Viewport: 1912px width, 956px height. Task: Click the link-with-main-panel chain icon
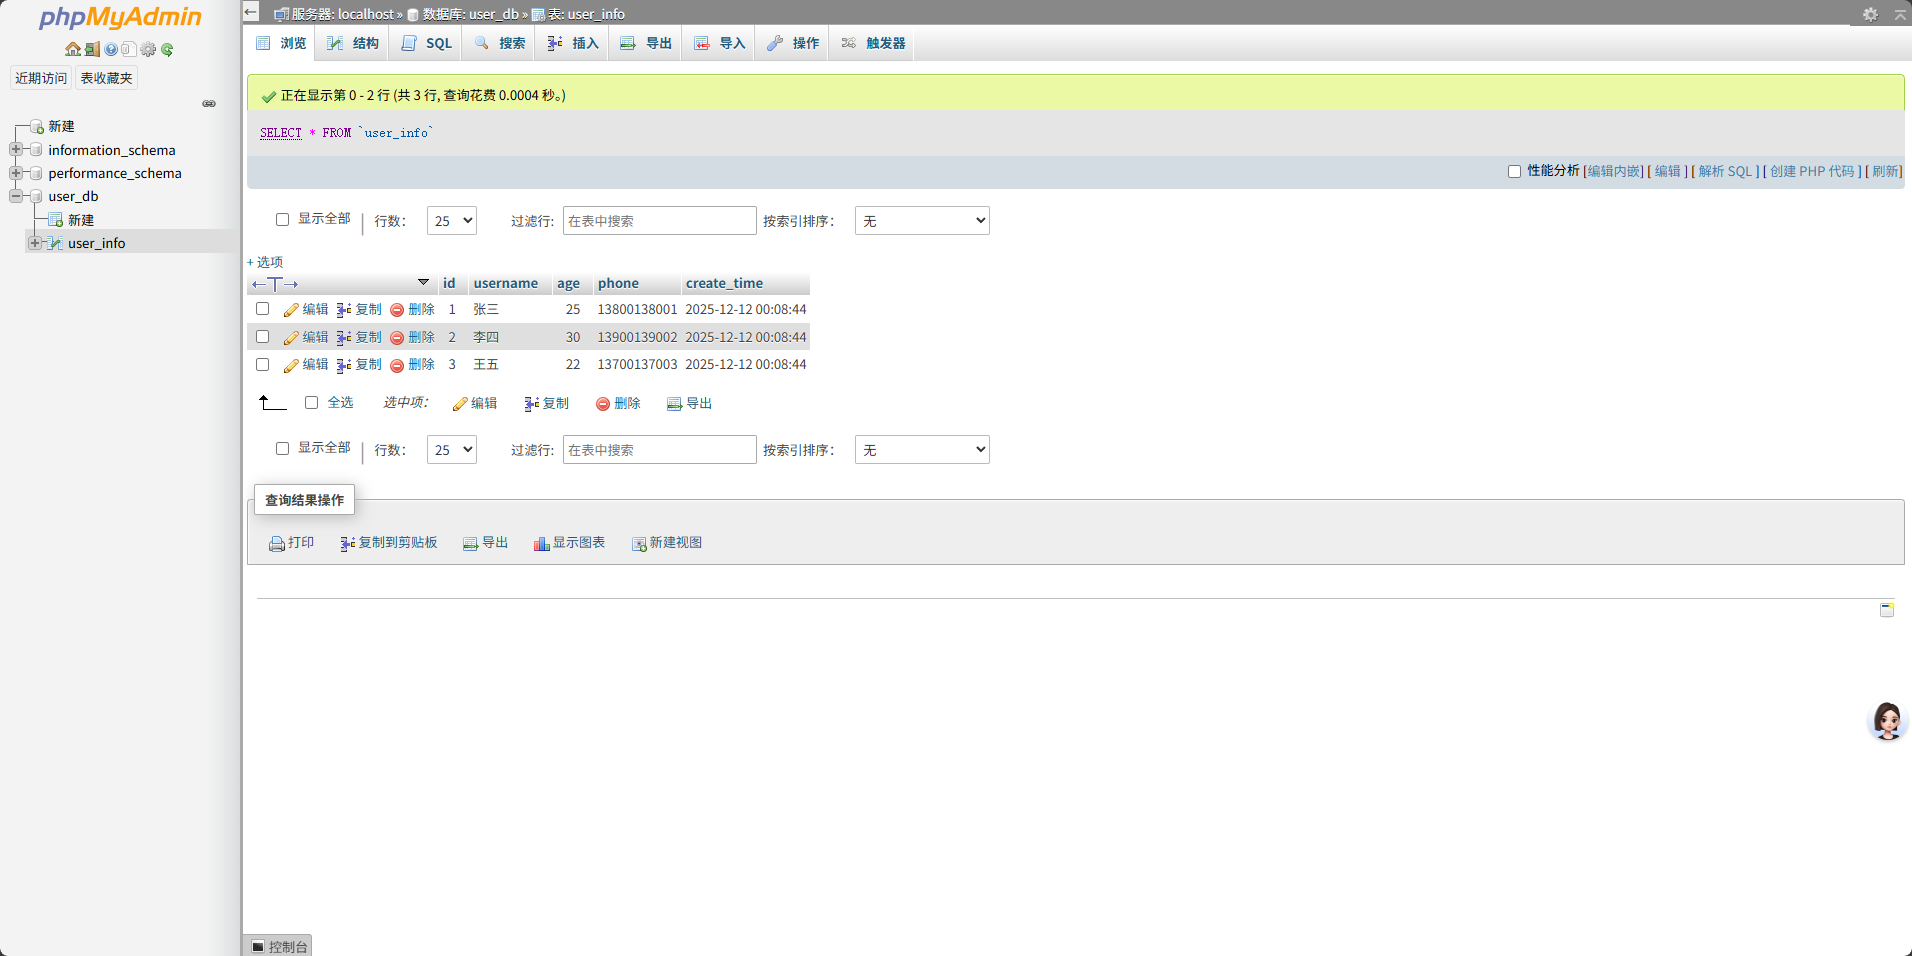[209, 103]
